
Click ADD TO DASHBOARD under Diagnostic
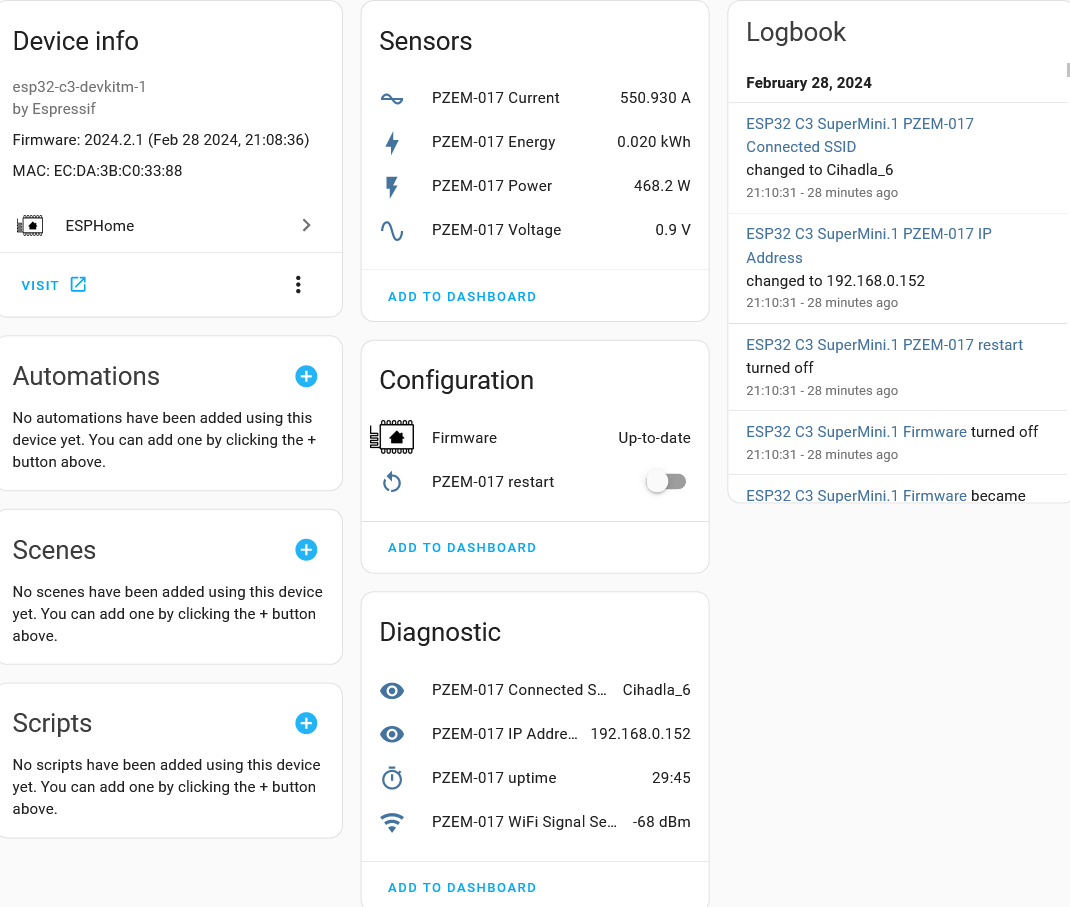click(x=462, y=888)
